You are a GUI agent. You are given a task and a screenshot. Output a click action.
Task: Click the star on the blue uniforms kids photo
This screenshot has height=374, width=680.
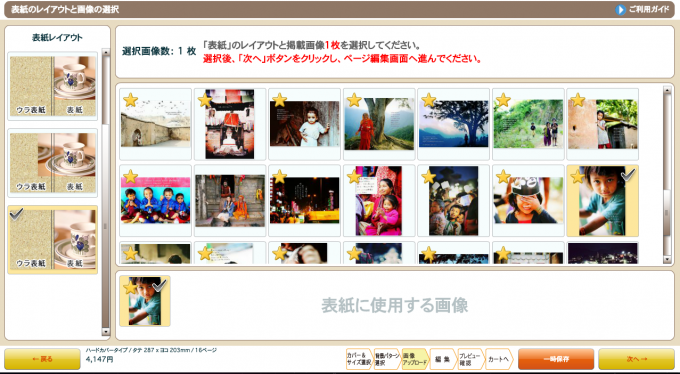point(130,176)
